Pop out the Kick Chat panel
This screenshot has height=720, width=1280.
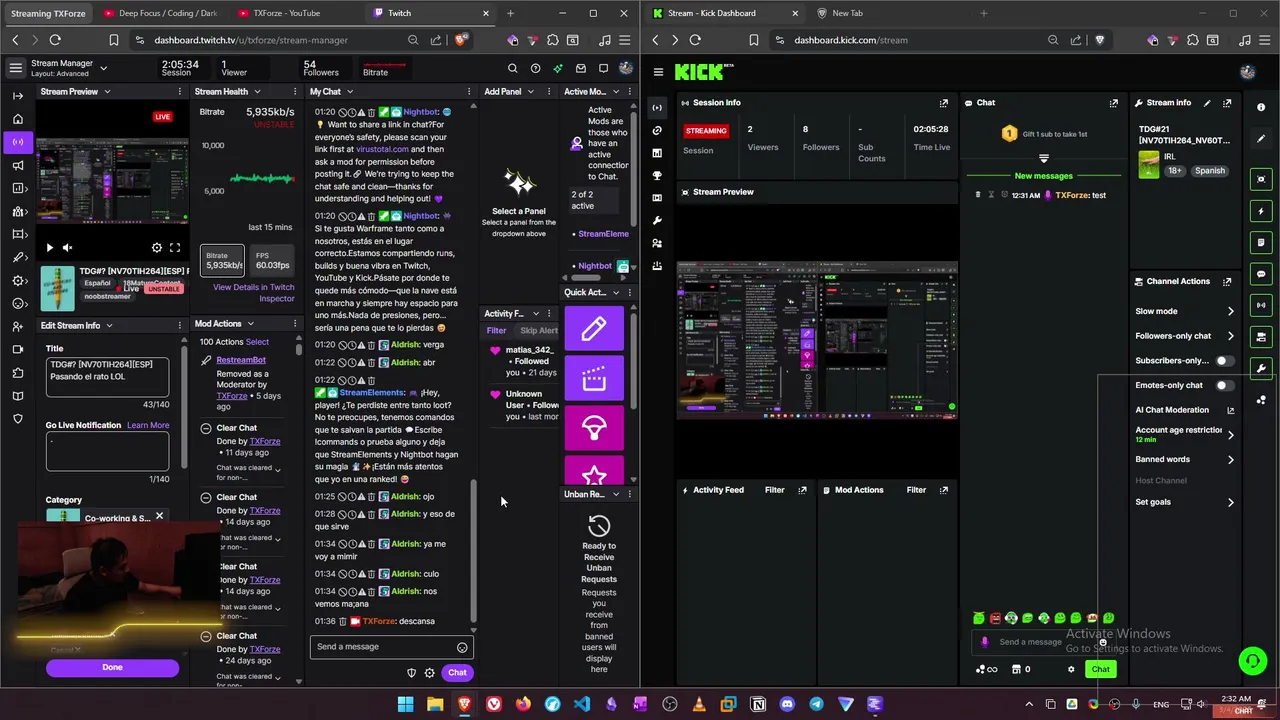[x=1114, y=103]
